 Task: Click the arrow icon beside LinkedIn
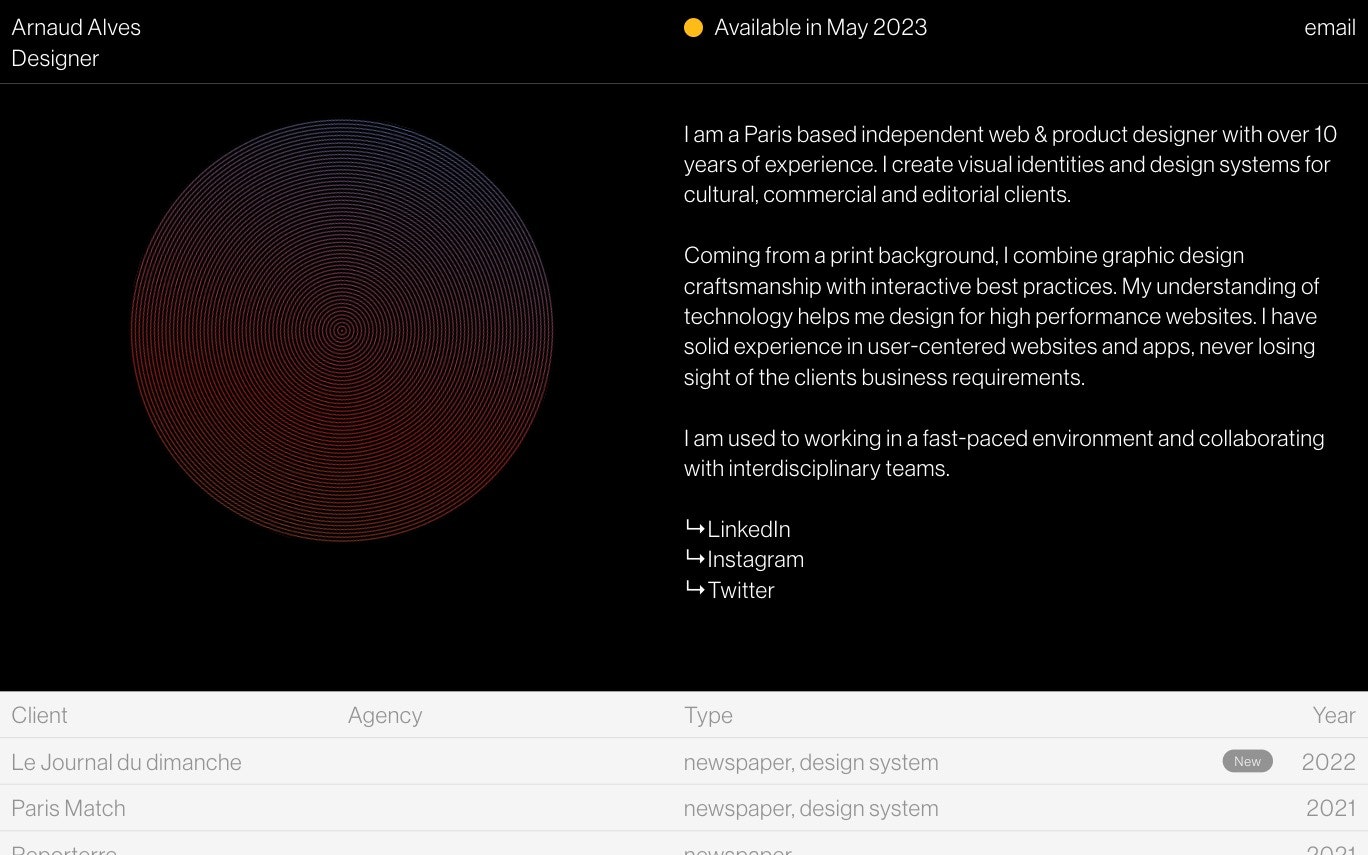pyautogui.click(x=695, y=527)
